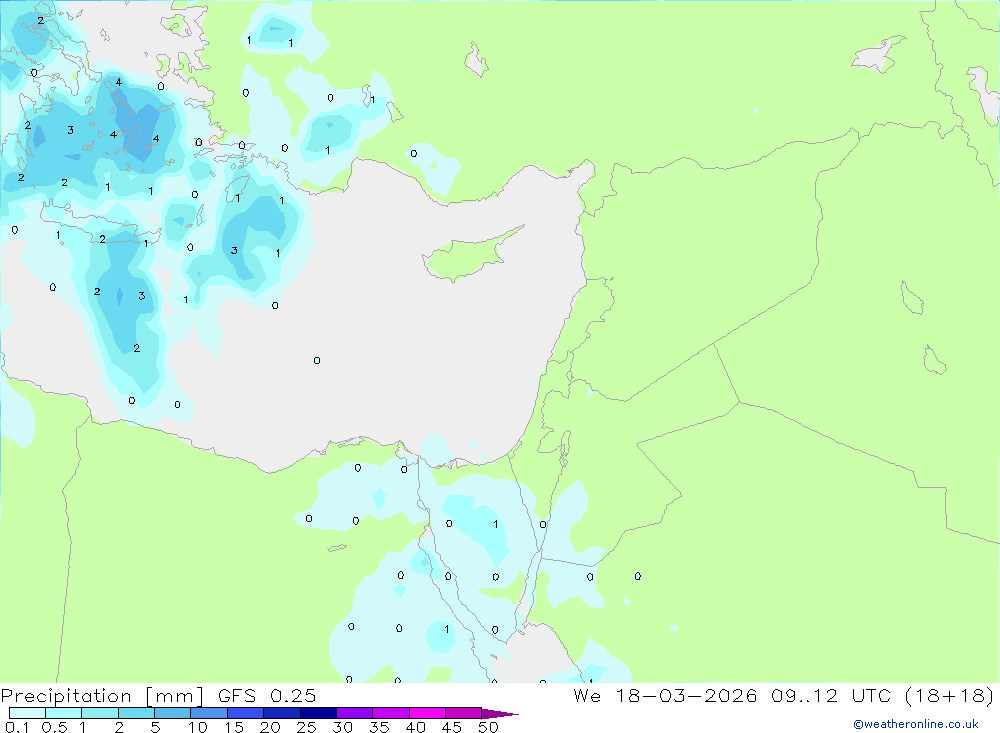Click the 0.1–0.5 mm legend color swatch

click(x=27, y=713)
